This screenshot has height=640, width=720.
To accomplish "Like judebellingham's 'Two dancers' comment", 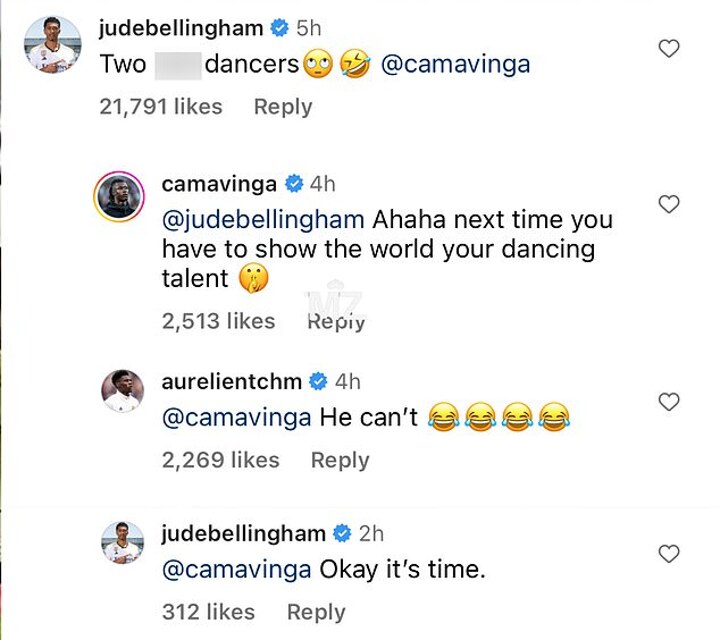I will click(x=670, y=48).
